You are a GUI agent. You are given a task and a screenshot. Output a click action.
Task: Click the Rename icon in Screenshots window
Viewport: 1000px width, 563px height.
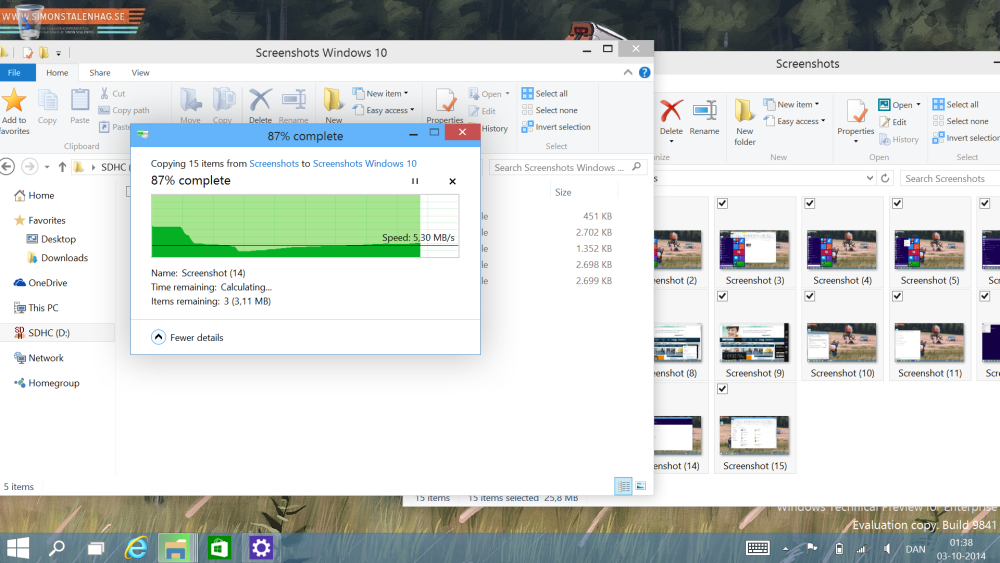(704, 115)
